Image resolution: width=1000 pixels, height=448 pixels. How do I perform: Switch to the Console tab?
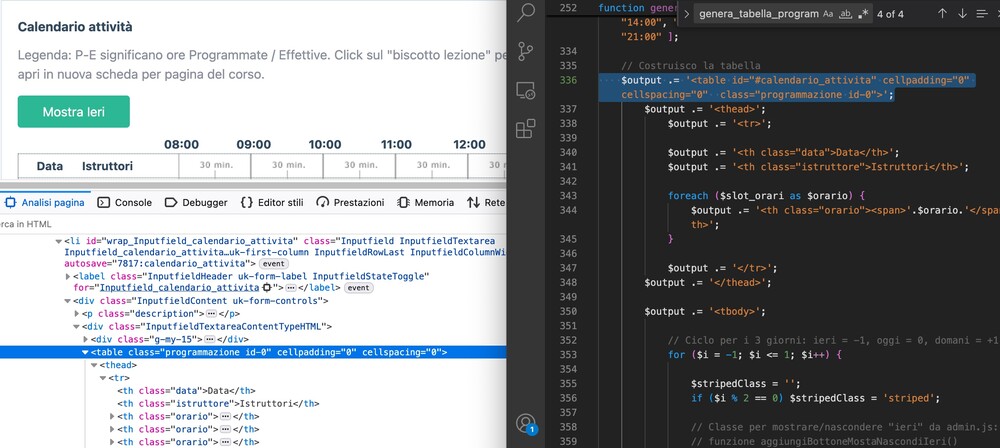click(x=125, y=202)
